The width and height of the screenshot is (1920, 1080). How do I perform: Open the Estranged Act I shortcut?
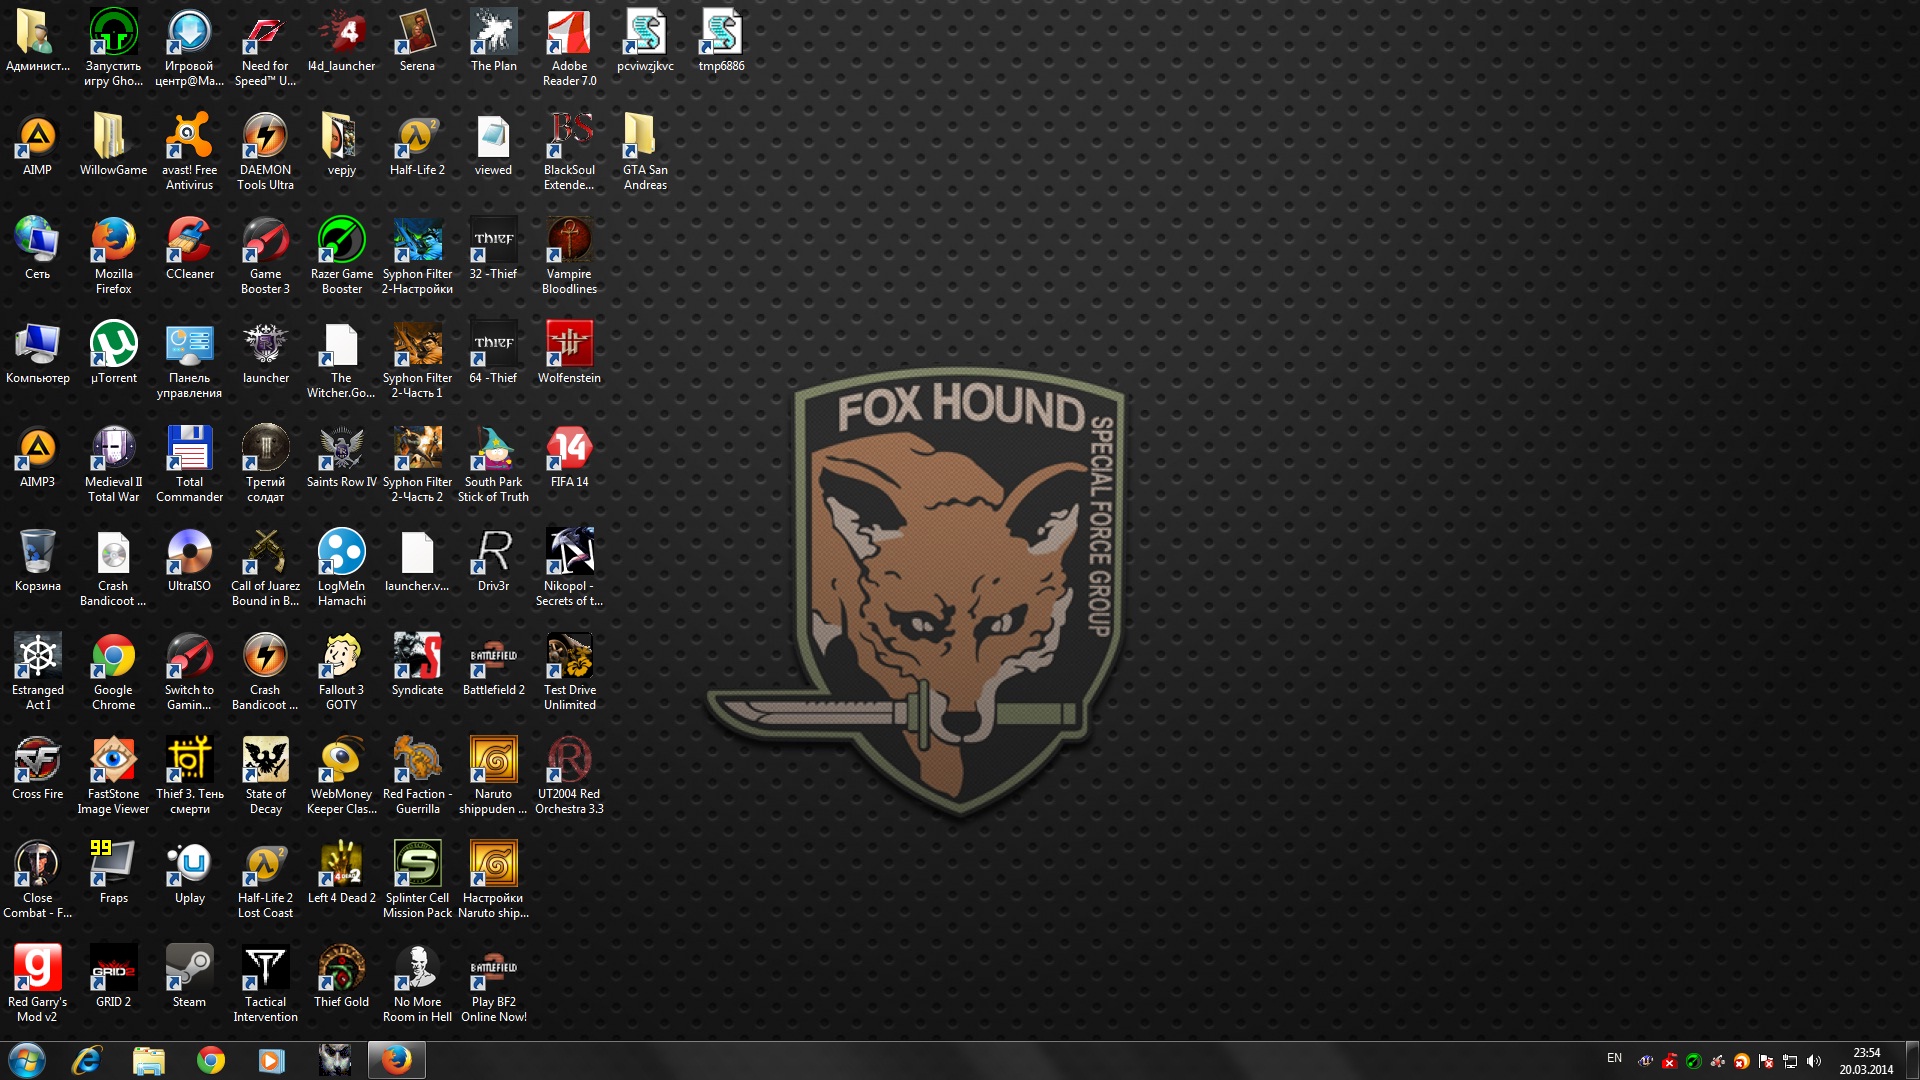37,671
